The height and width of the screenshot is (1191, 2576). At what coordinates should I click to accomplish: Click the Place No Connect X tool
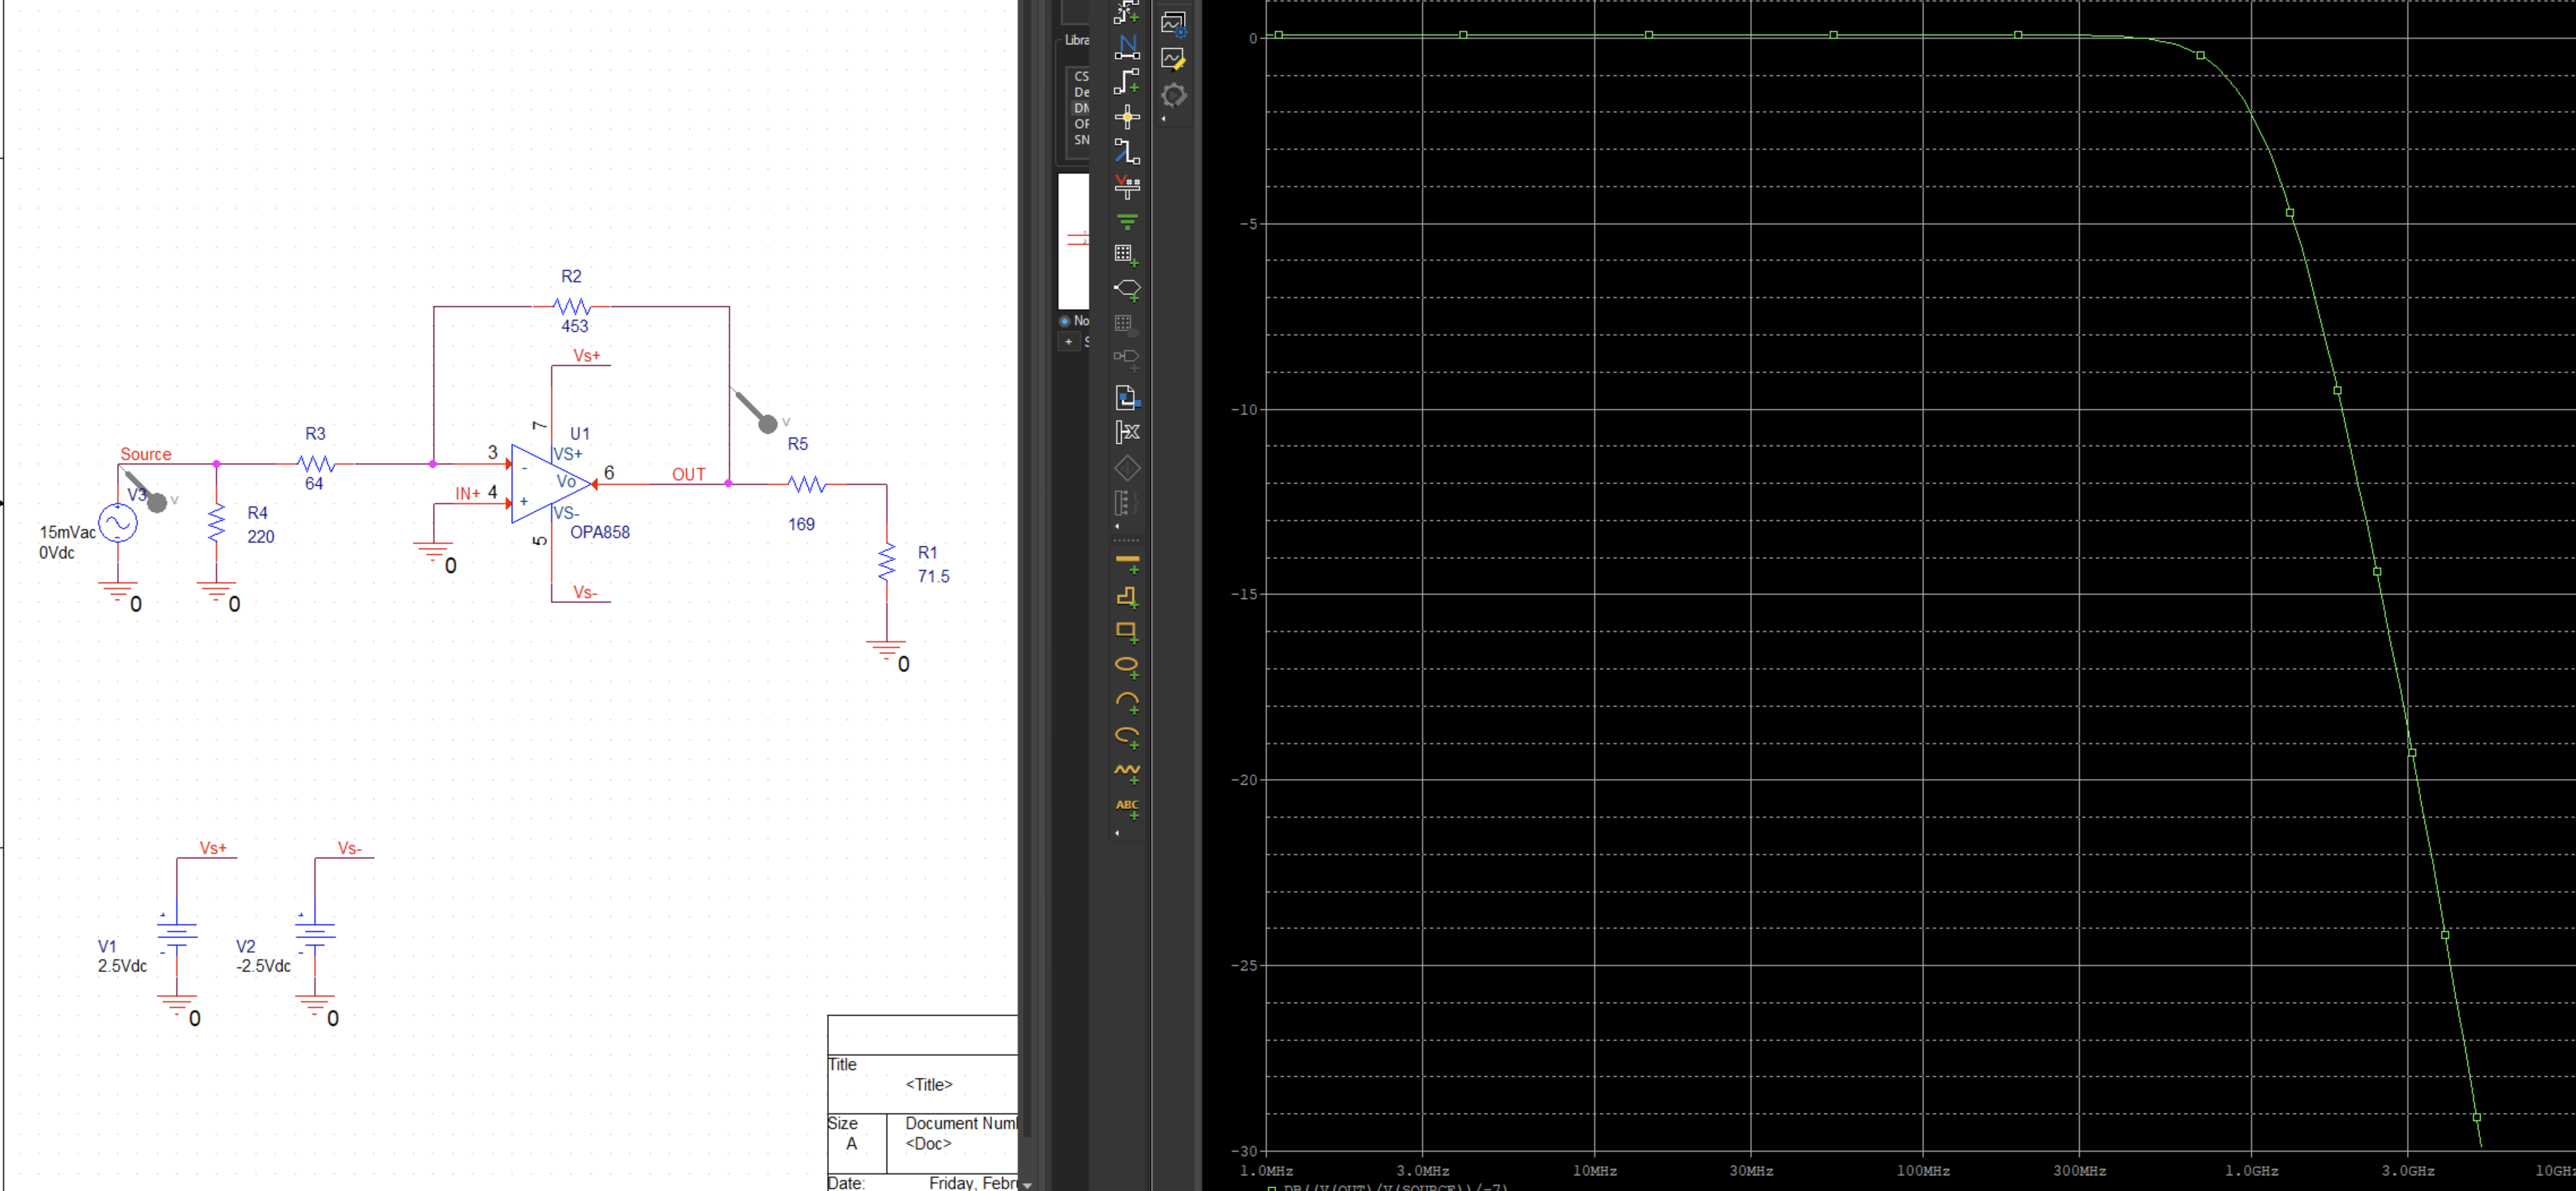(1127, 432)
